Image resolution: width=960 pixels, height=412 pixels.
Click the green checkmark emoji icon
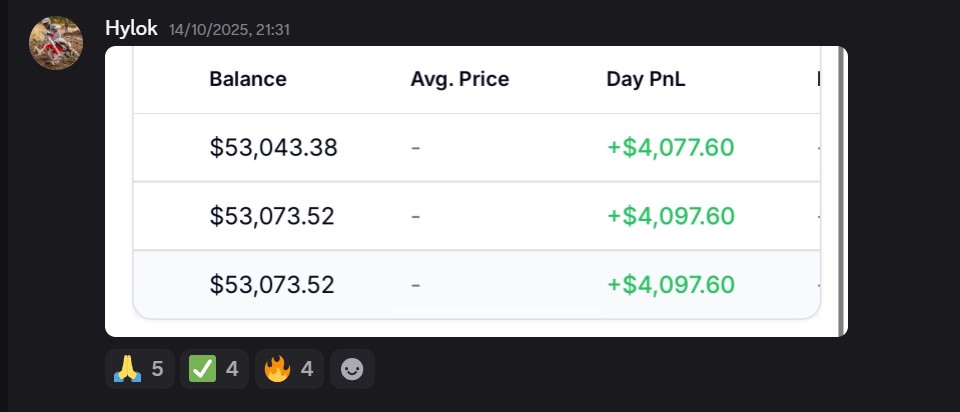pos(202,369)
